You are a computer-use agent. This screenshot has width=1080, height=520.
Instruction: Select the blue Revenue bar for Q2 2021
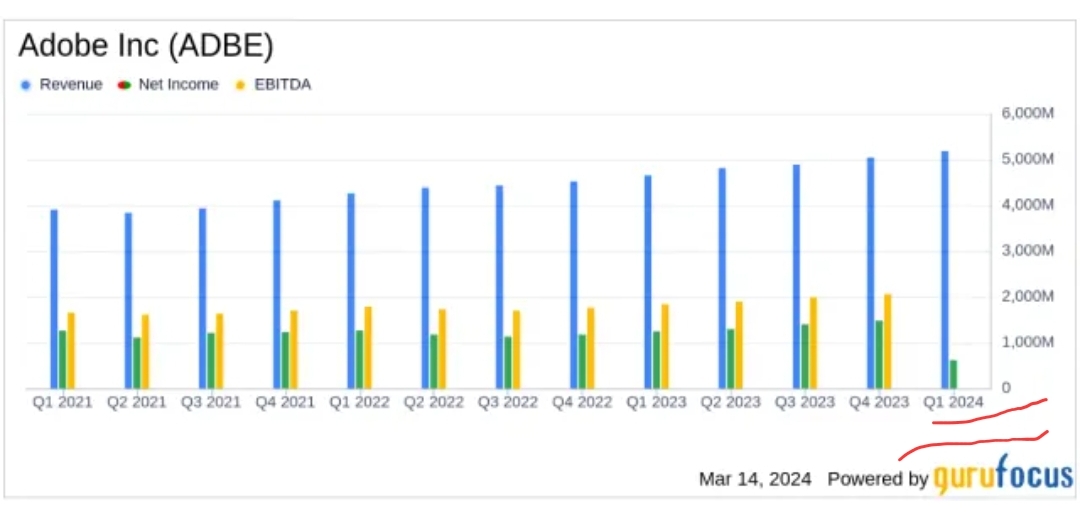(128, 300)
